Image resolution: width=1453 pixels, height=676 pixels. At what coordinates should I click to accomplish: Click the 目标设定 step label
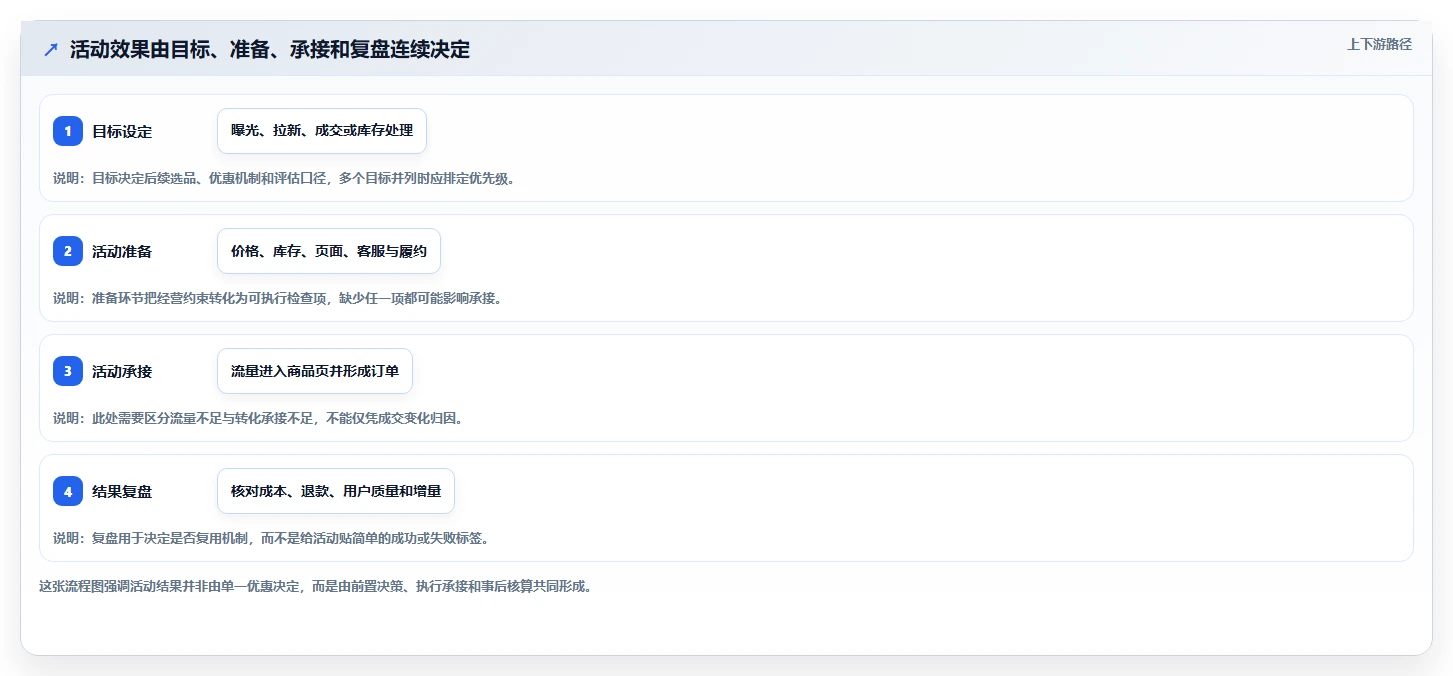tap(122, 131)
